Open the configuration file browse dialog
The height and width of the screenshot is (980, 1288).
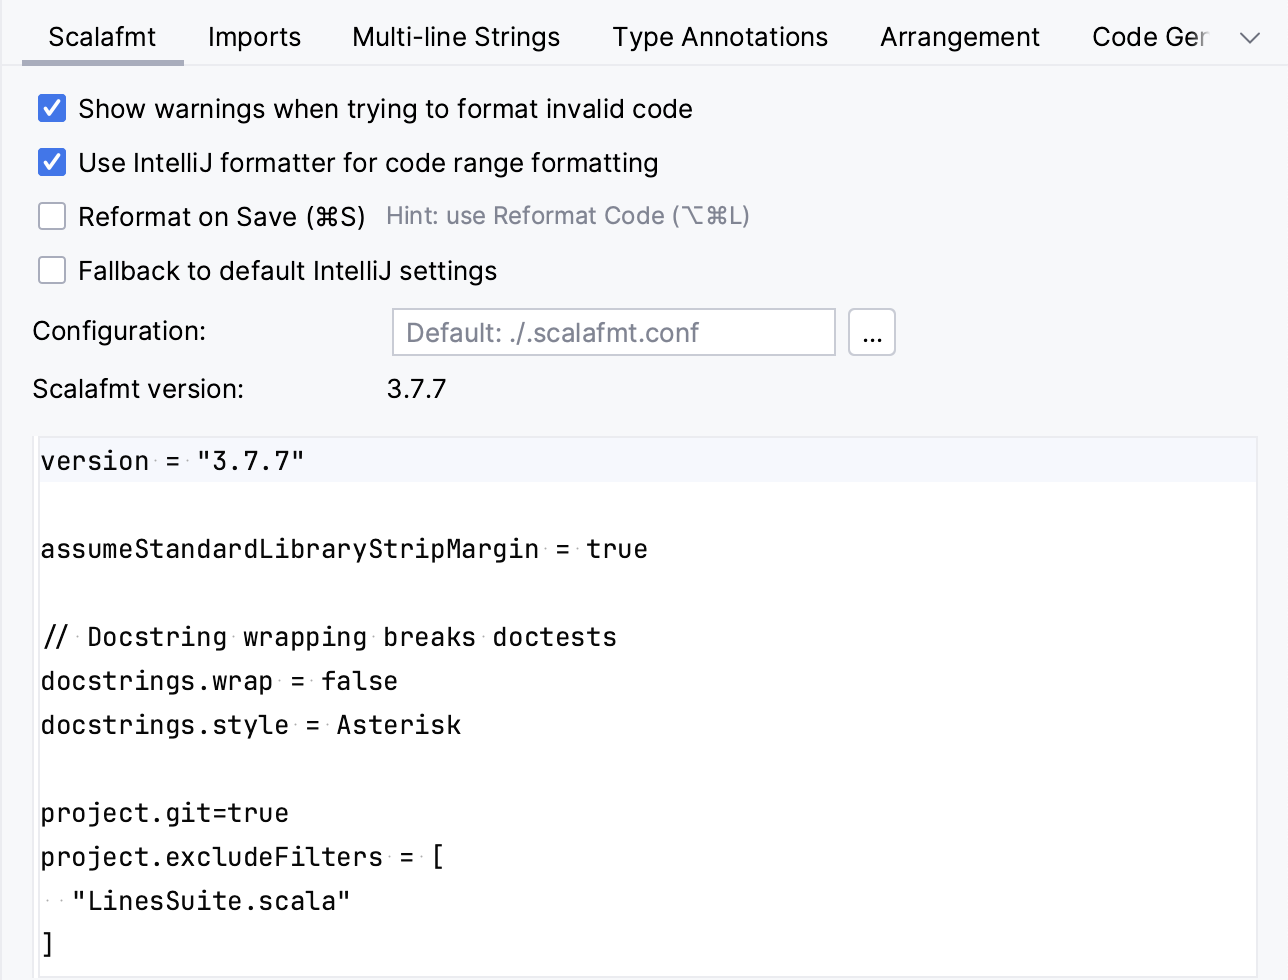click(x=871, y=332)
